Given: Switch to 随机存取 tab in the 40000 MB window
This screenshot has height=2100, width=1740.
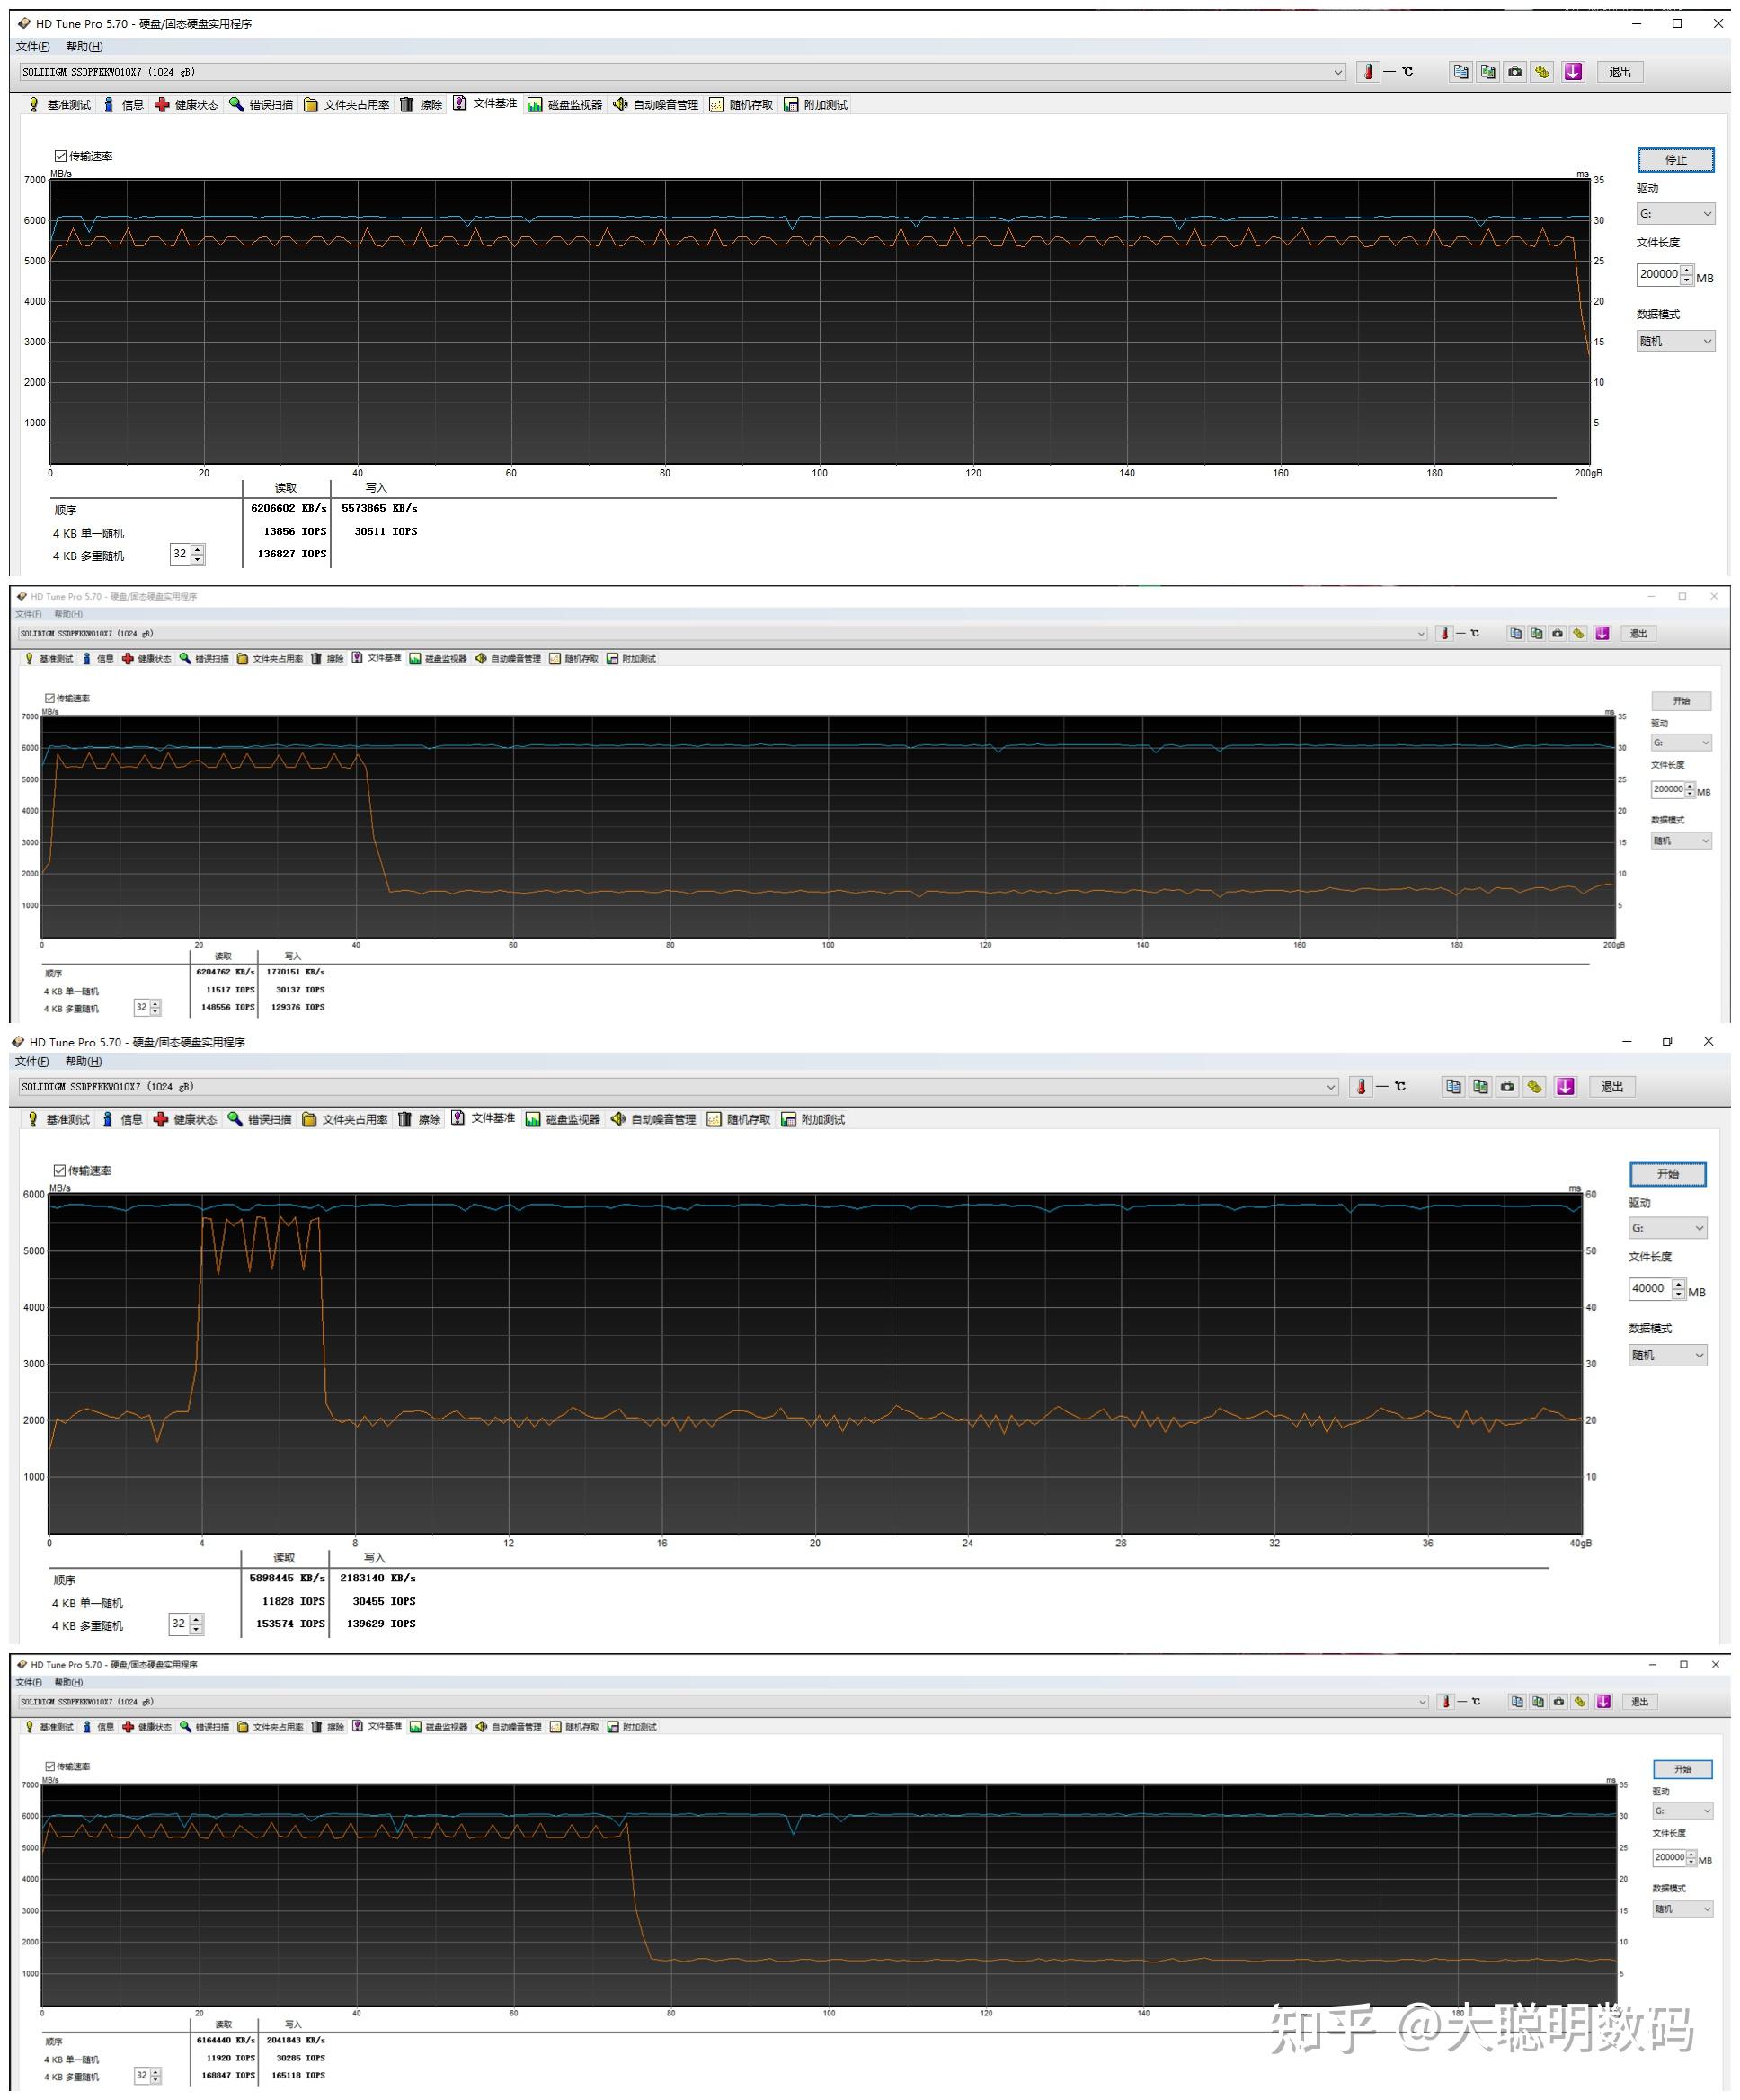Looking at the screenshot, I should tap(738, 1119).
